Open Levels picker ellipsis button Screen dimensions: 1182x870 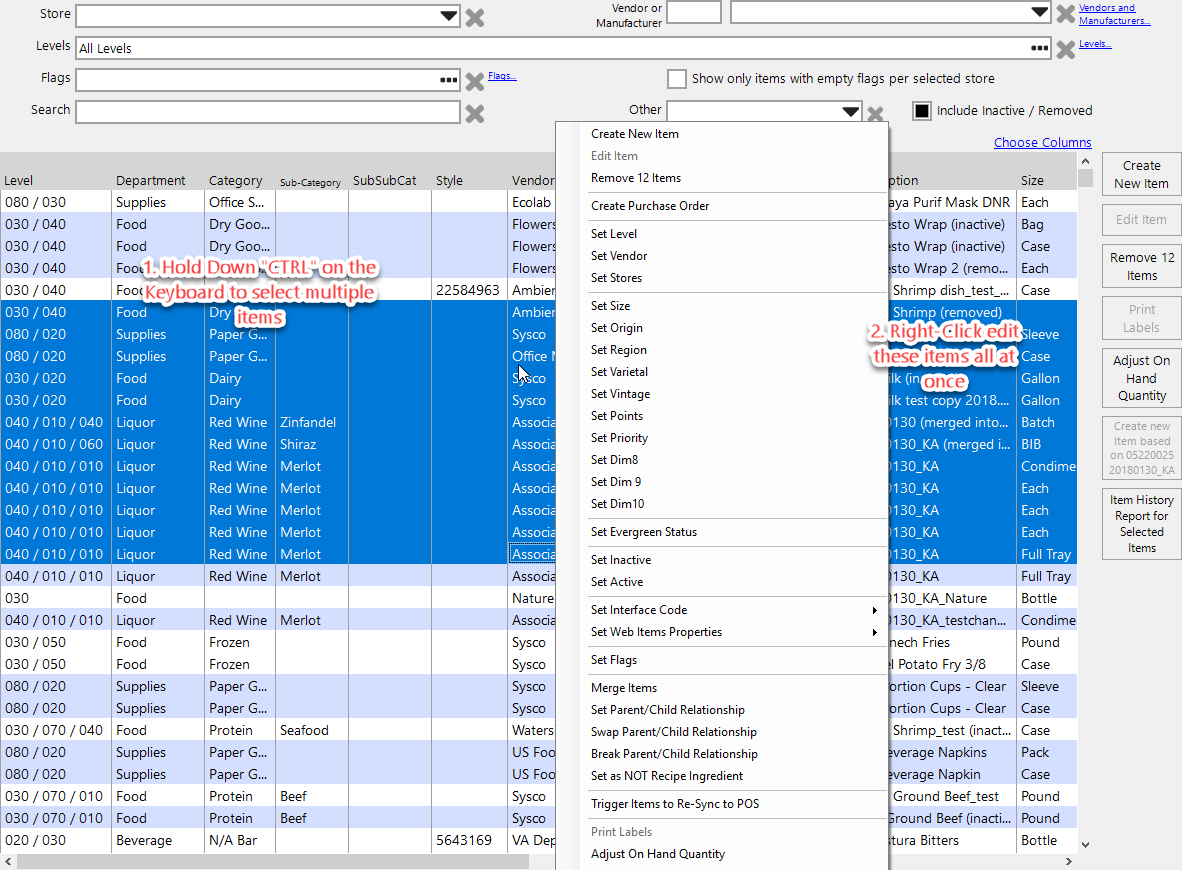1040,48
